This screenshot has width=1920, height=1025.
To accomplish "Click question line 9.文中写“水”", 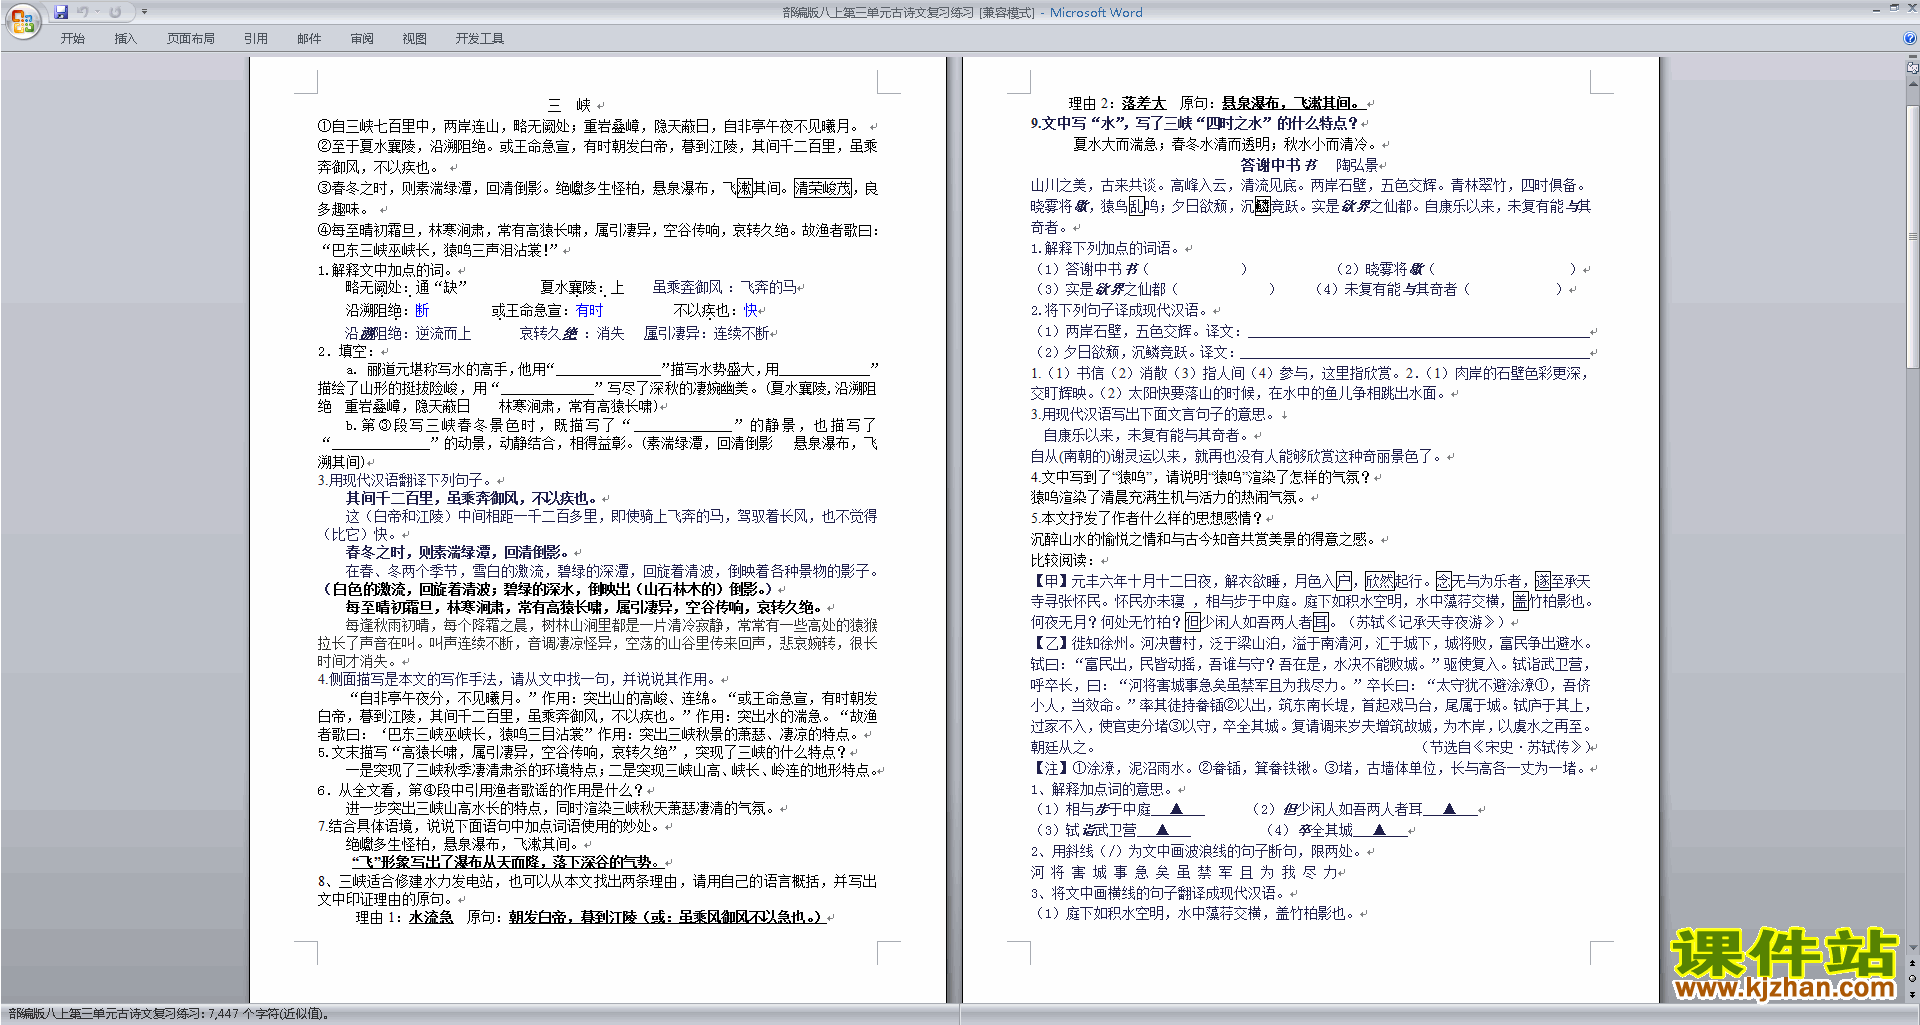I will [1194, 123].
